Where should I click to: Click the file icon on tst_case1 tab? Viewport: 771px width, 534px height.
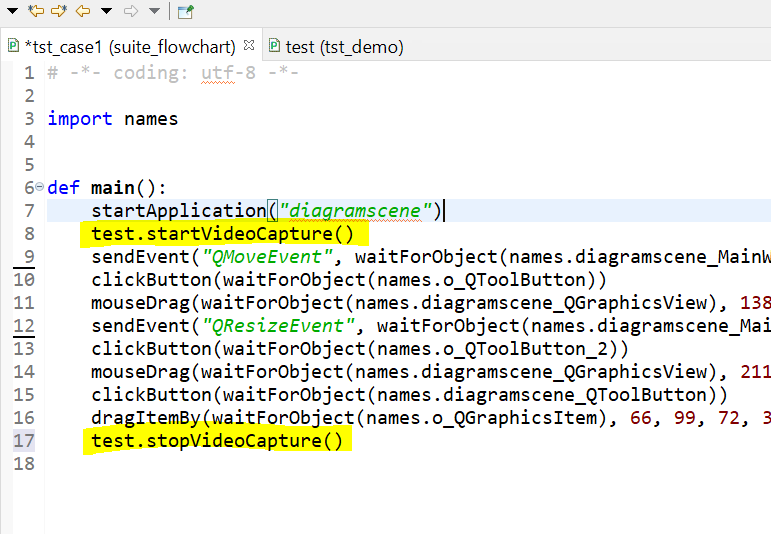pyautogui.click(x=13, y=47)
